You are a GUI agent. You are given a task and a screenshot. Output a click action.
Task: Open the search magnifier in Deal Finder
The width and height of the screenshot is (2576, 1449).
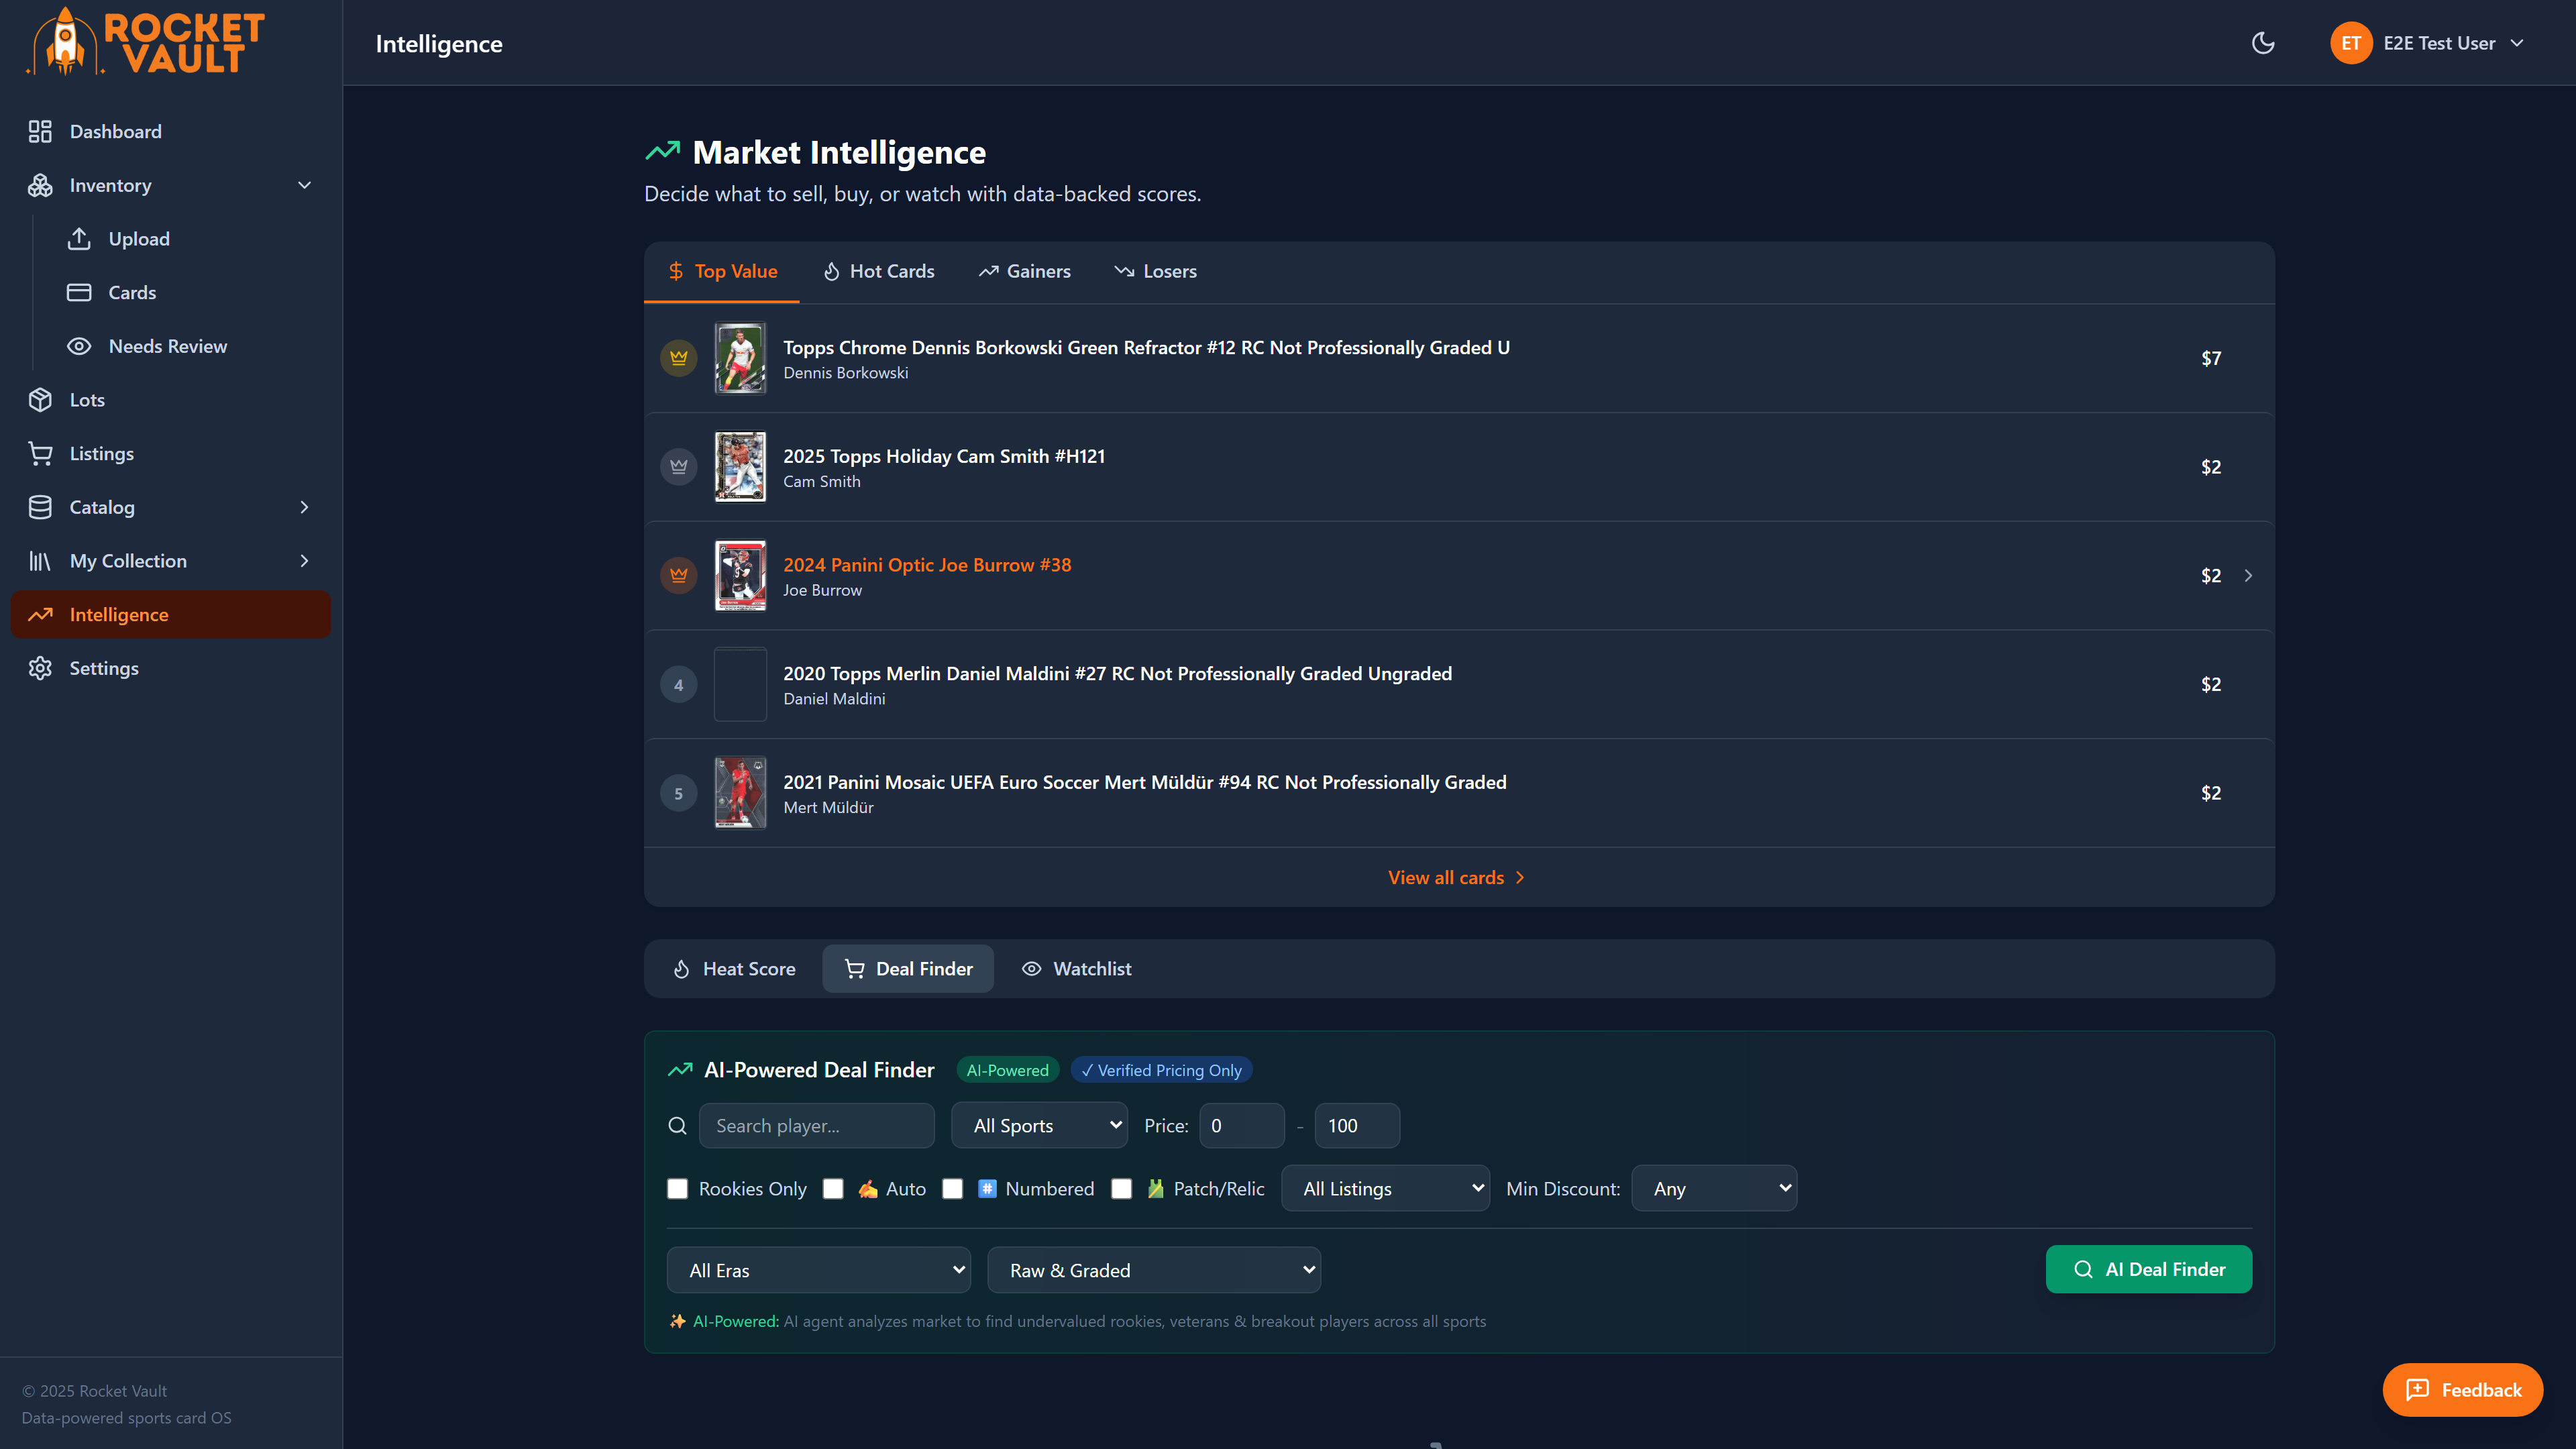(678, 1125)
